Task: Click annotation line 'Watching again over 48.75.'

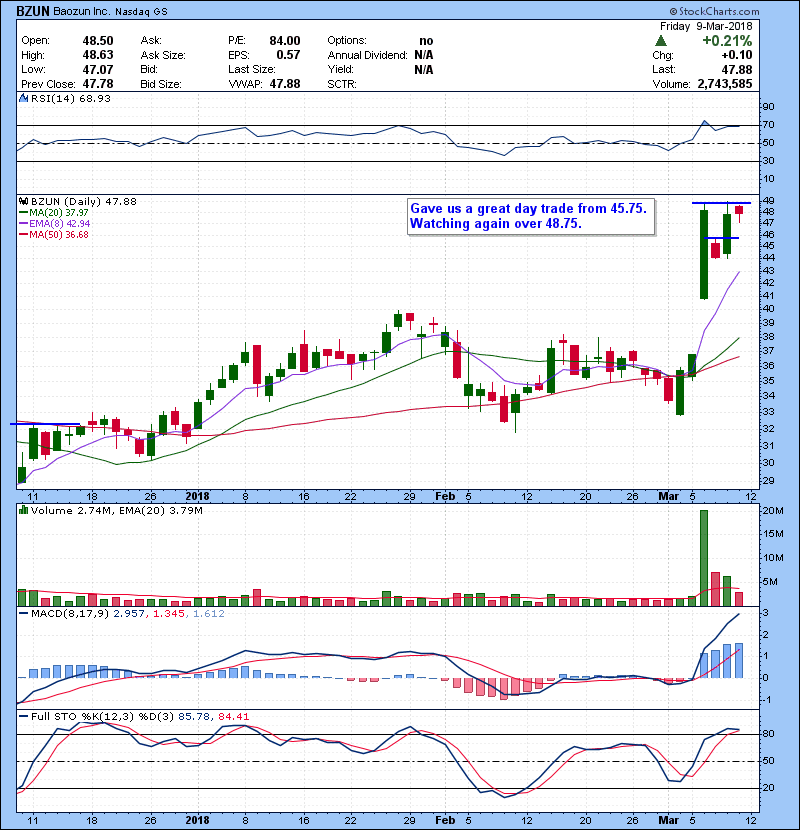Action: coord(496,223)
